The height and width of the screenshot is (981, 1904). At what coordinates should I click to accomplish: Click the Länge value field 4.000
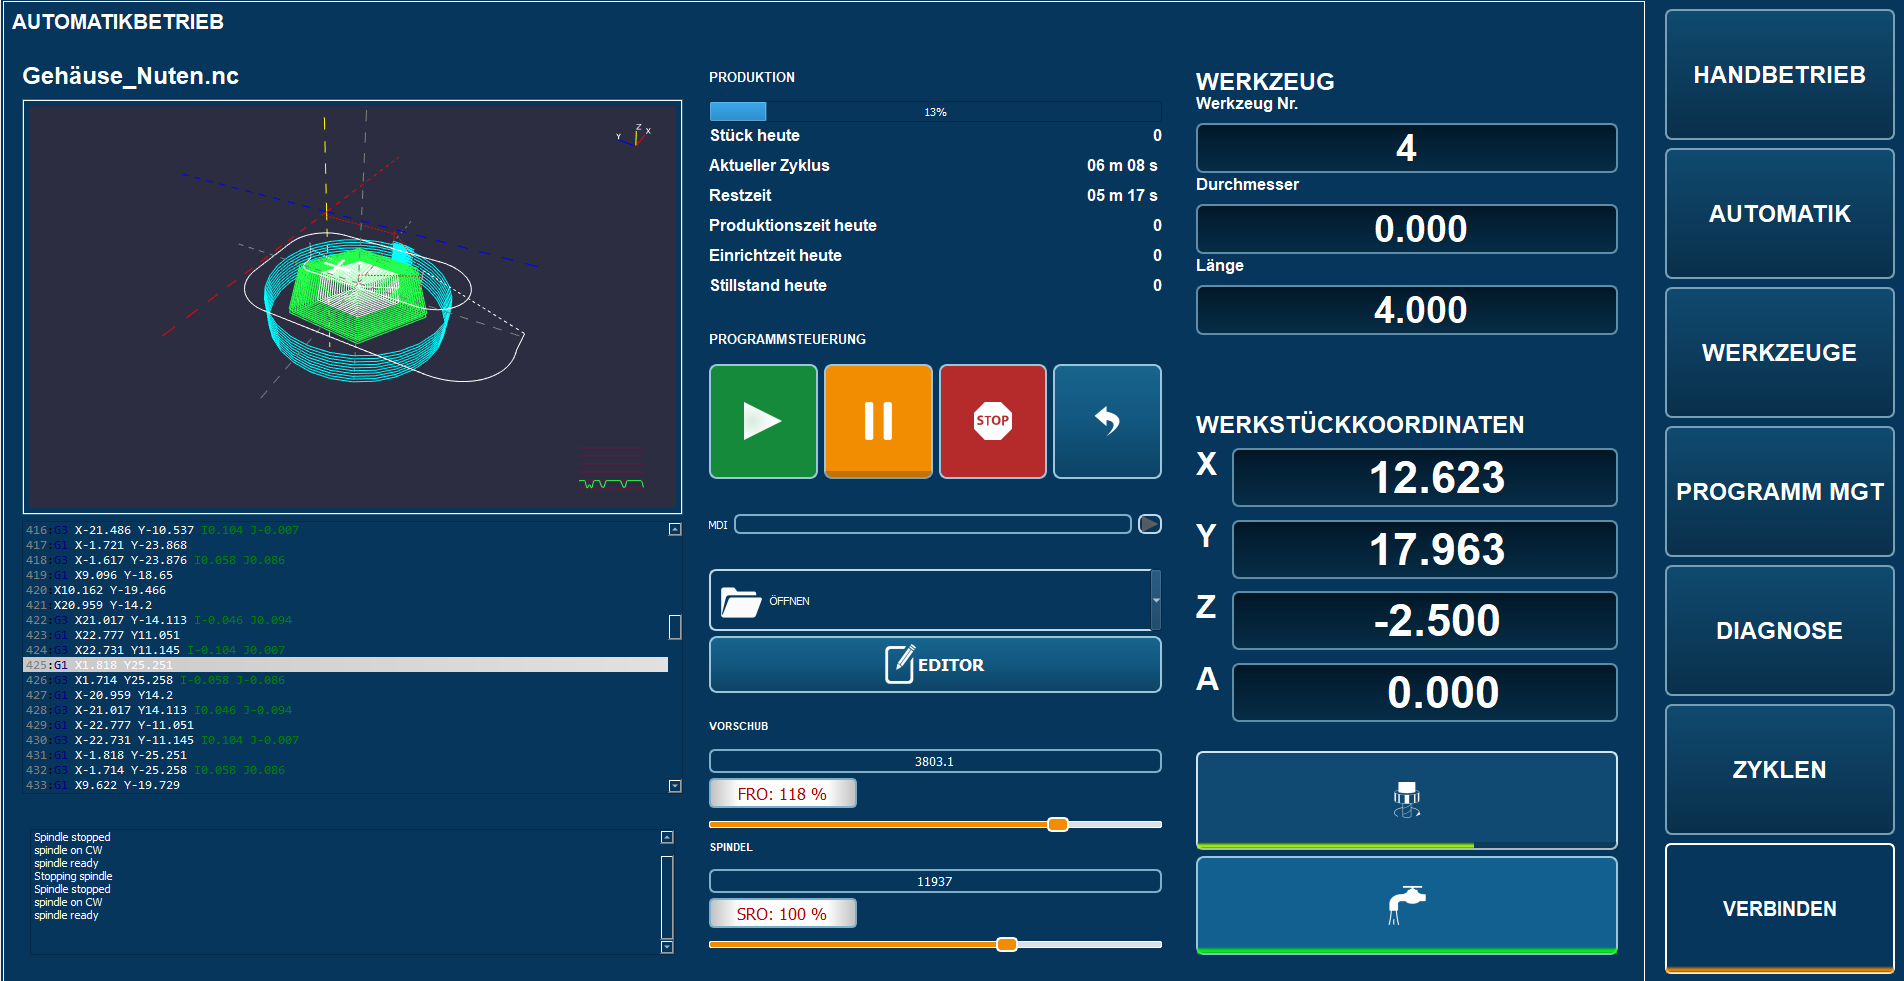point(1406,310)
